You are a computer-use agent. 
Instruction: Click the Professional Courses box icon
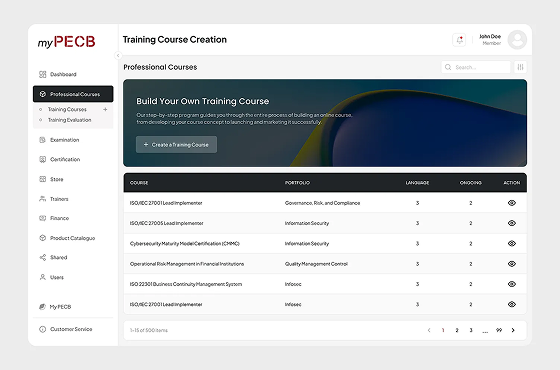(x=42, y=94)
